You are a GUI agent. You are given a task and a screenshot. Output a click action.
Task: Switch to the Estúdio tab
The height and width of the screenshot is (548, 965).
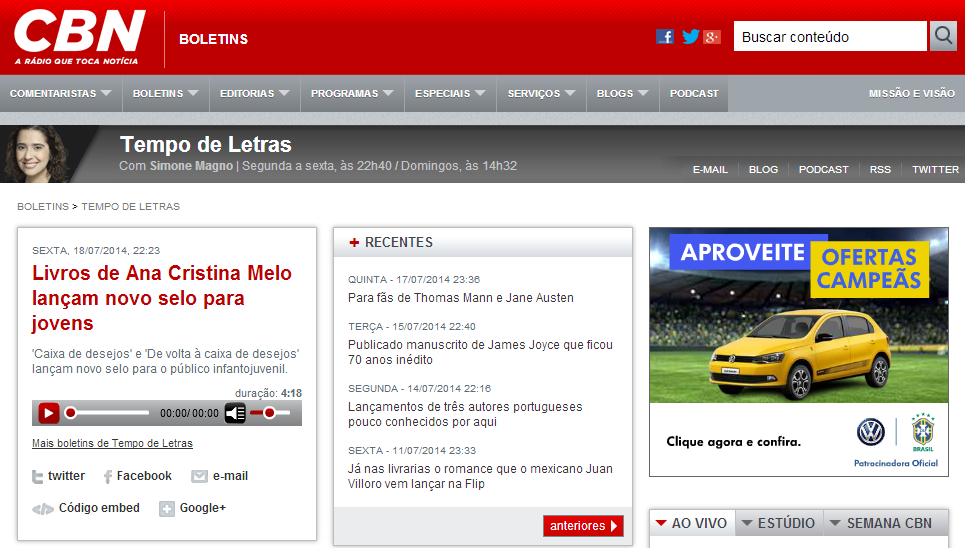(x=779, y=523)
